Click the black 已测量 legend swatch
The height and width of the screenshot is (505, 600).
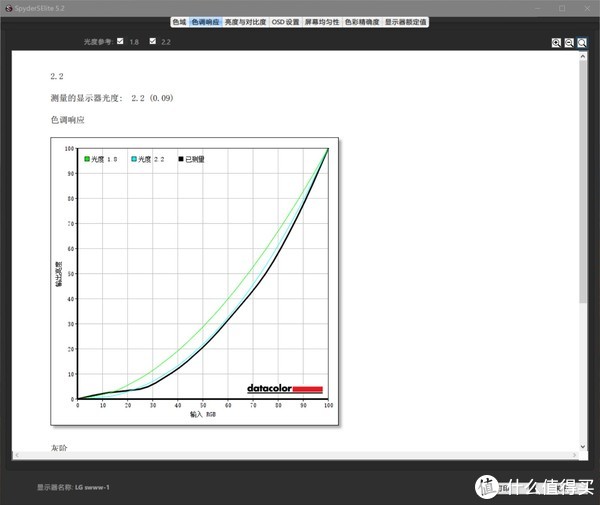[181, 159]
